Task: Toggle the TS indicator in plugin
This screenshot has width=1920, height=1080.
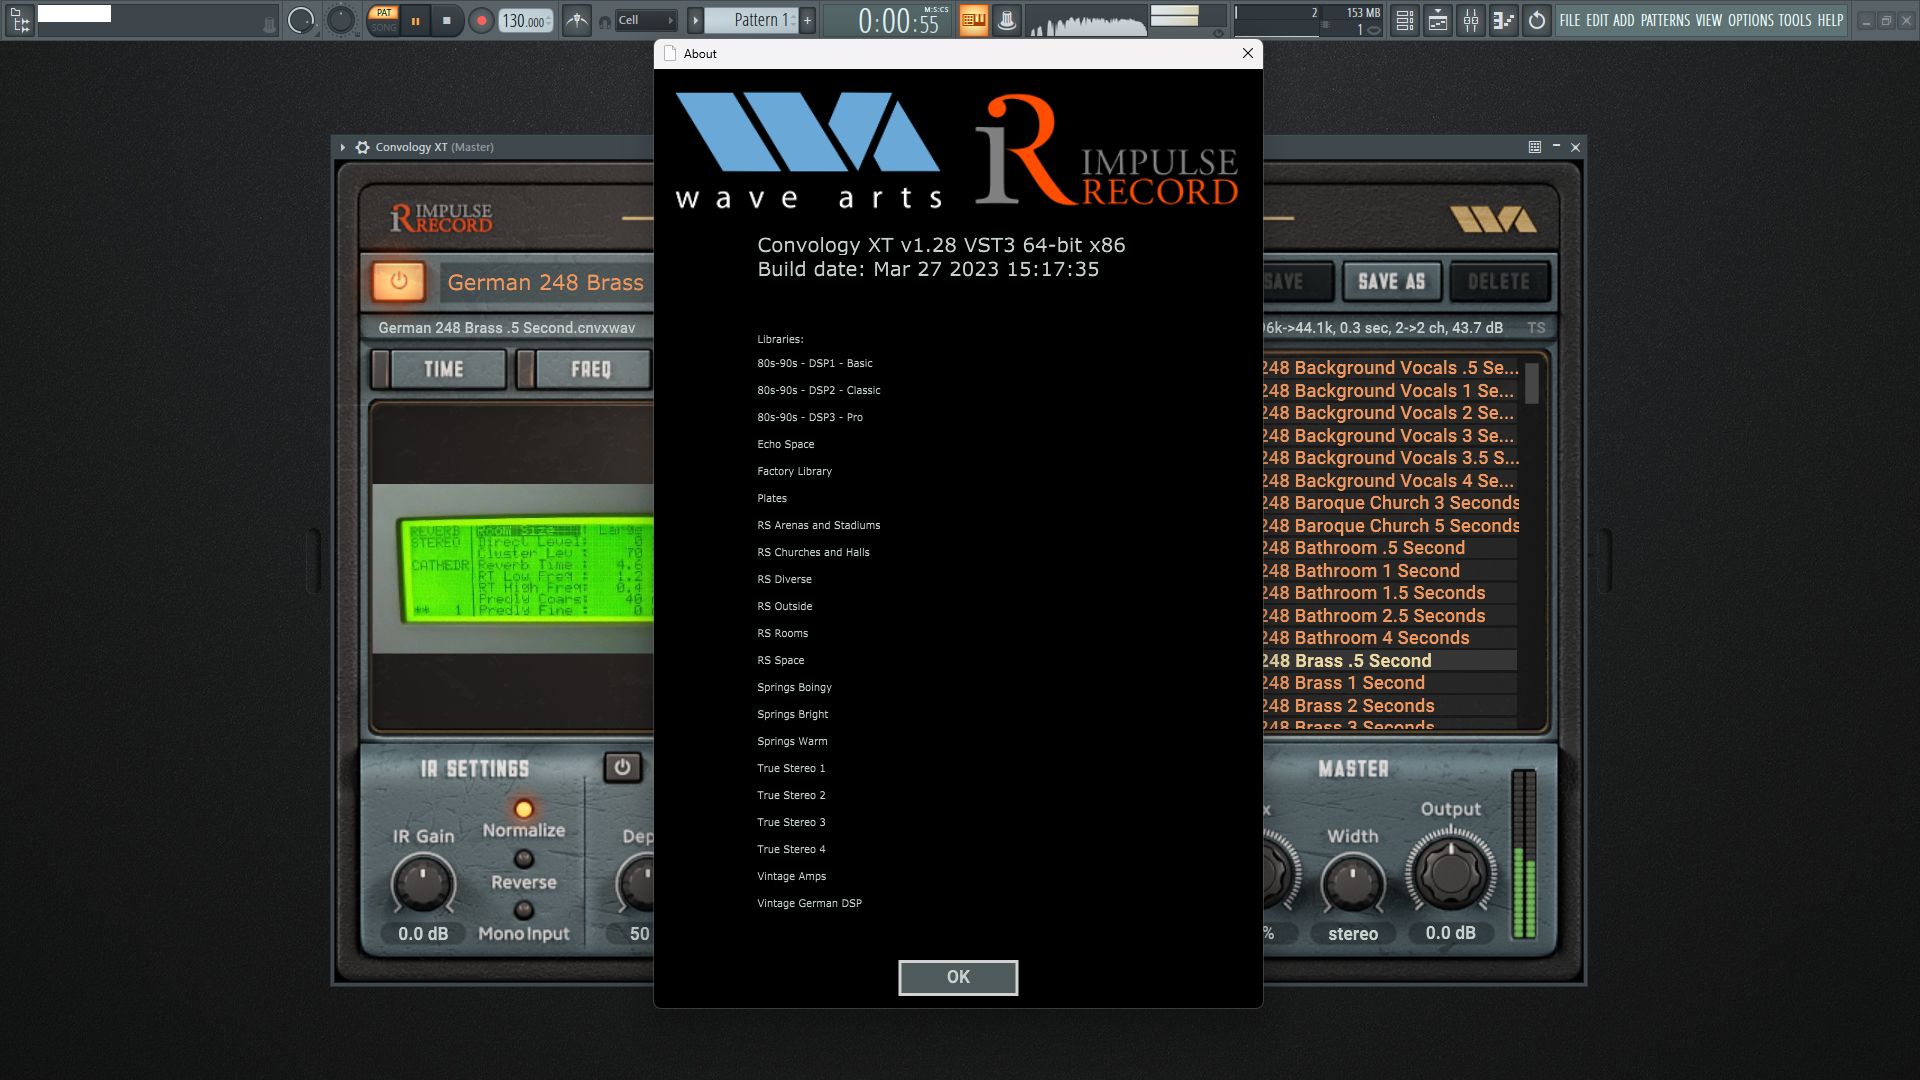Action: [x=1536, y=328]
